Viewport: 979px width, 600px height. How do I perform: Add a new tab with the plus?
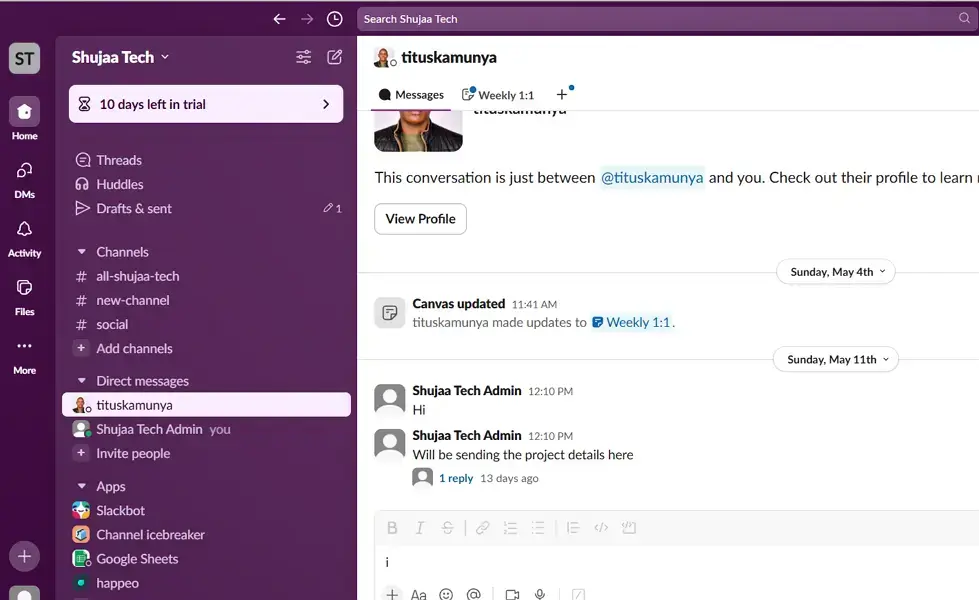(x=562, y=94)
